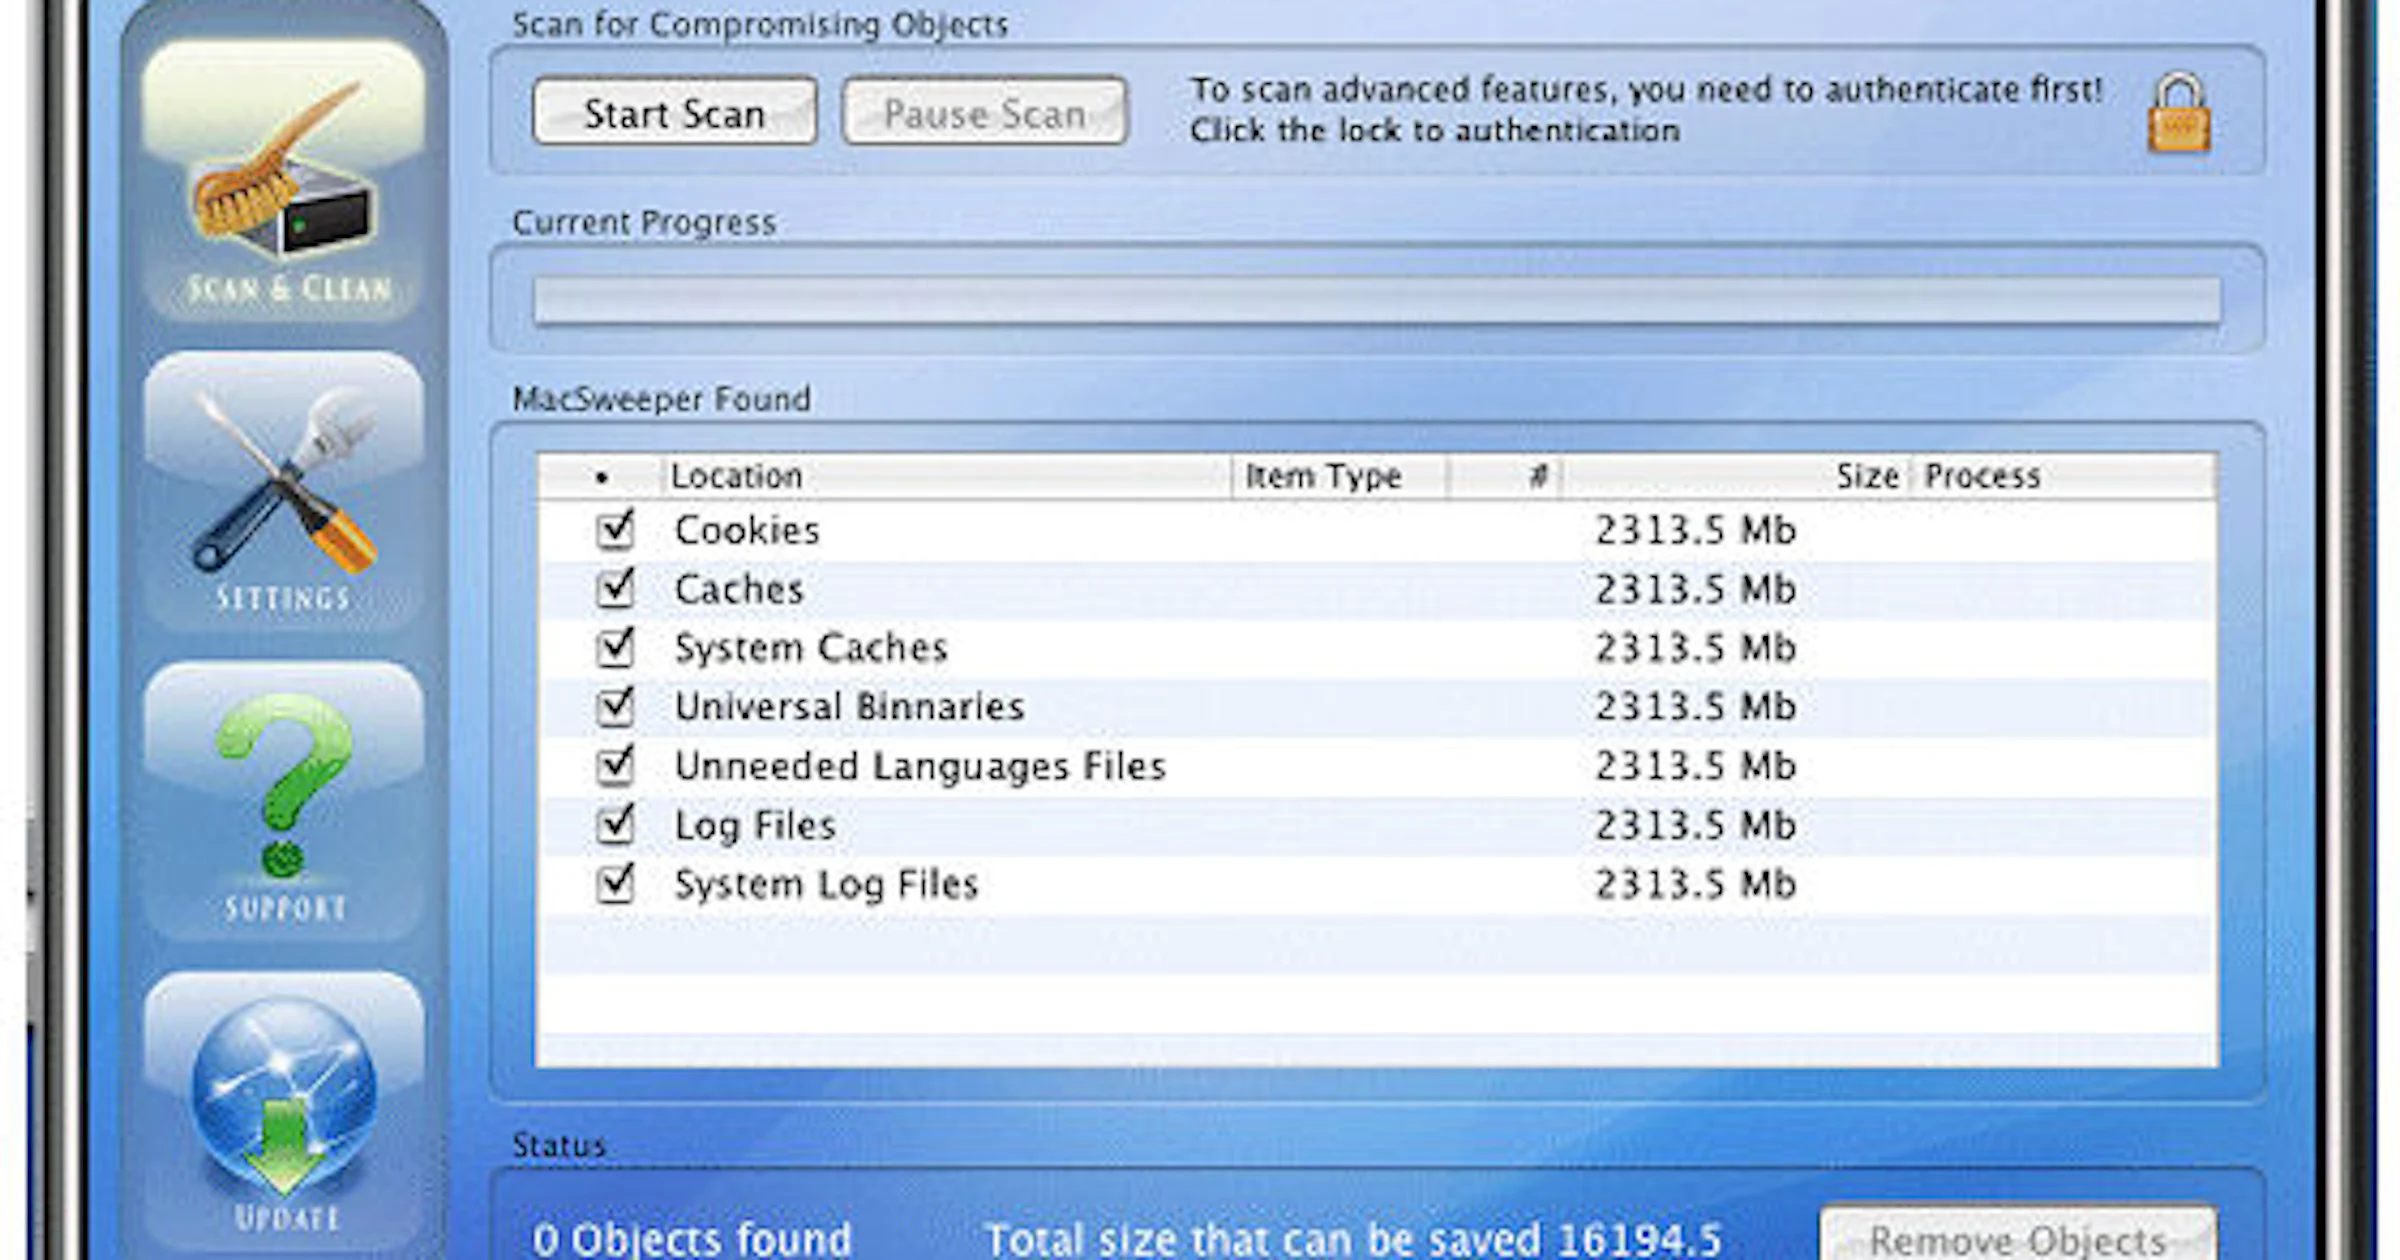This screenshot has height=1260, width=2400.
Task: Start the scan
Action: [675, 112]
